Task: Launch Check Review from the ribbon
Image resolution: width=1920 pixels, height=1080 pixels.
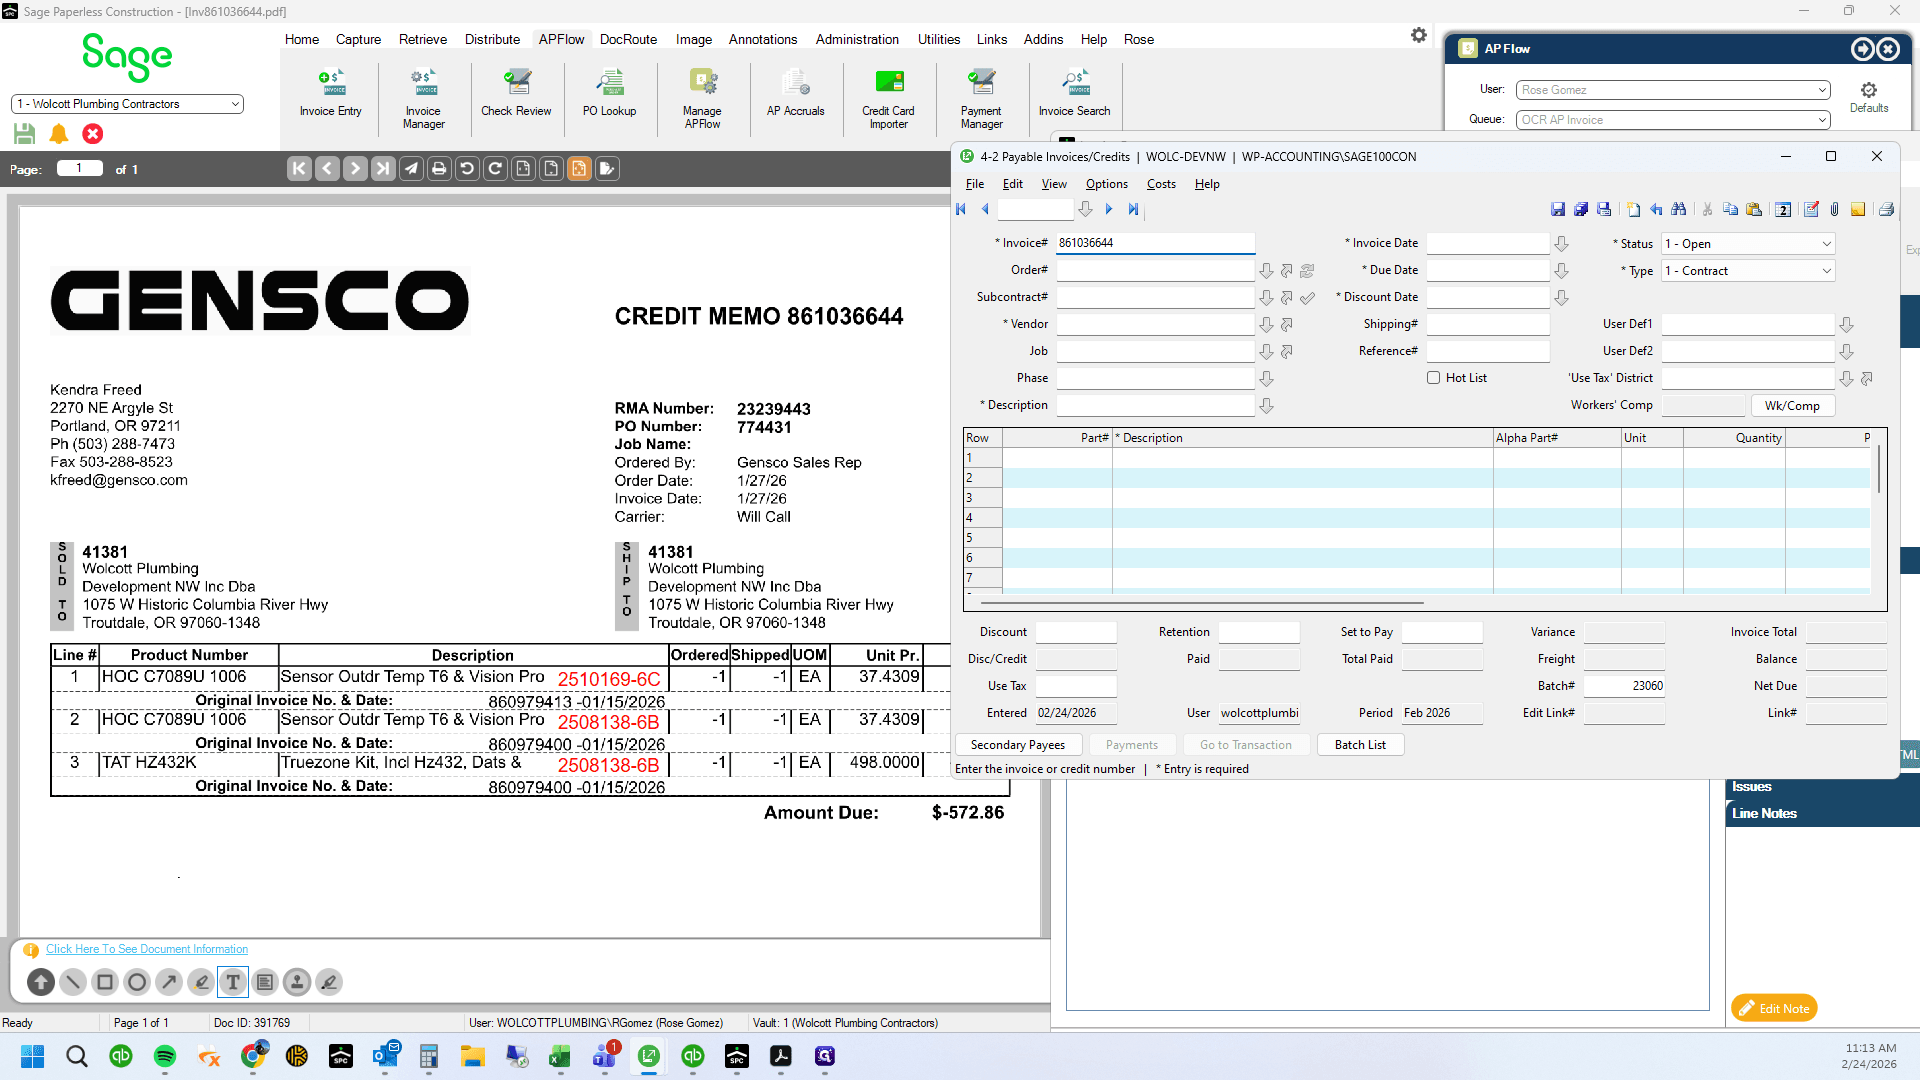Action: tap(516, 94)
